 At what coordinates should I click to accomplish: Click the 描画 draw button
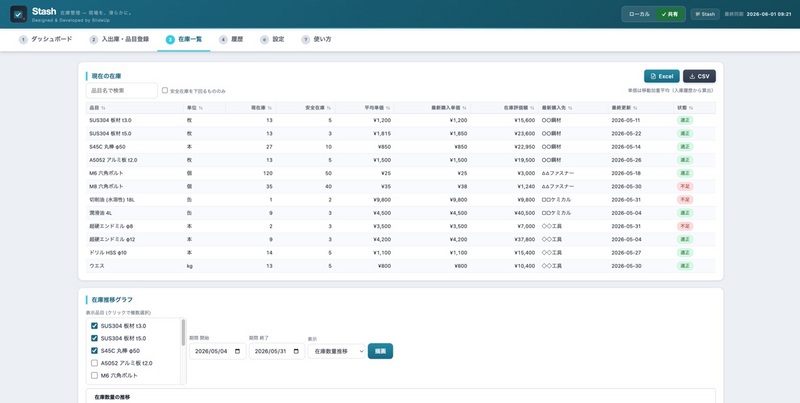(380, 351)
